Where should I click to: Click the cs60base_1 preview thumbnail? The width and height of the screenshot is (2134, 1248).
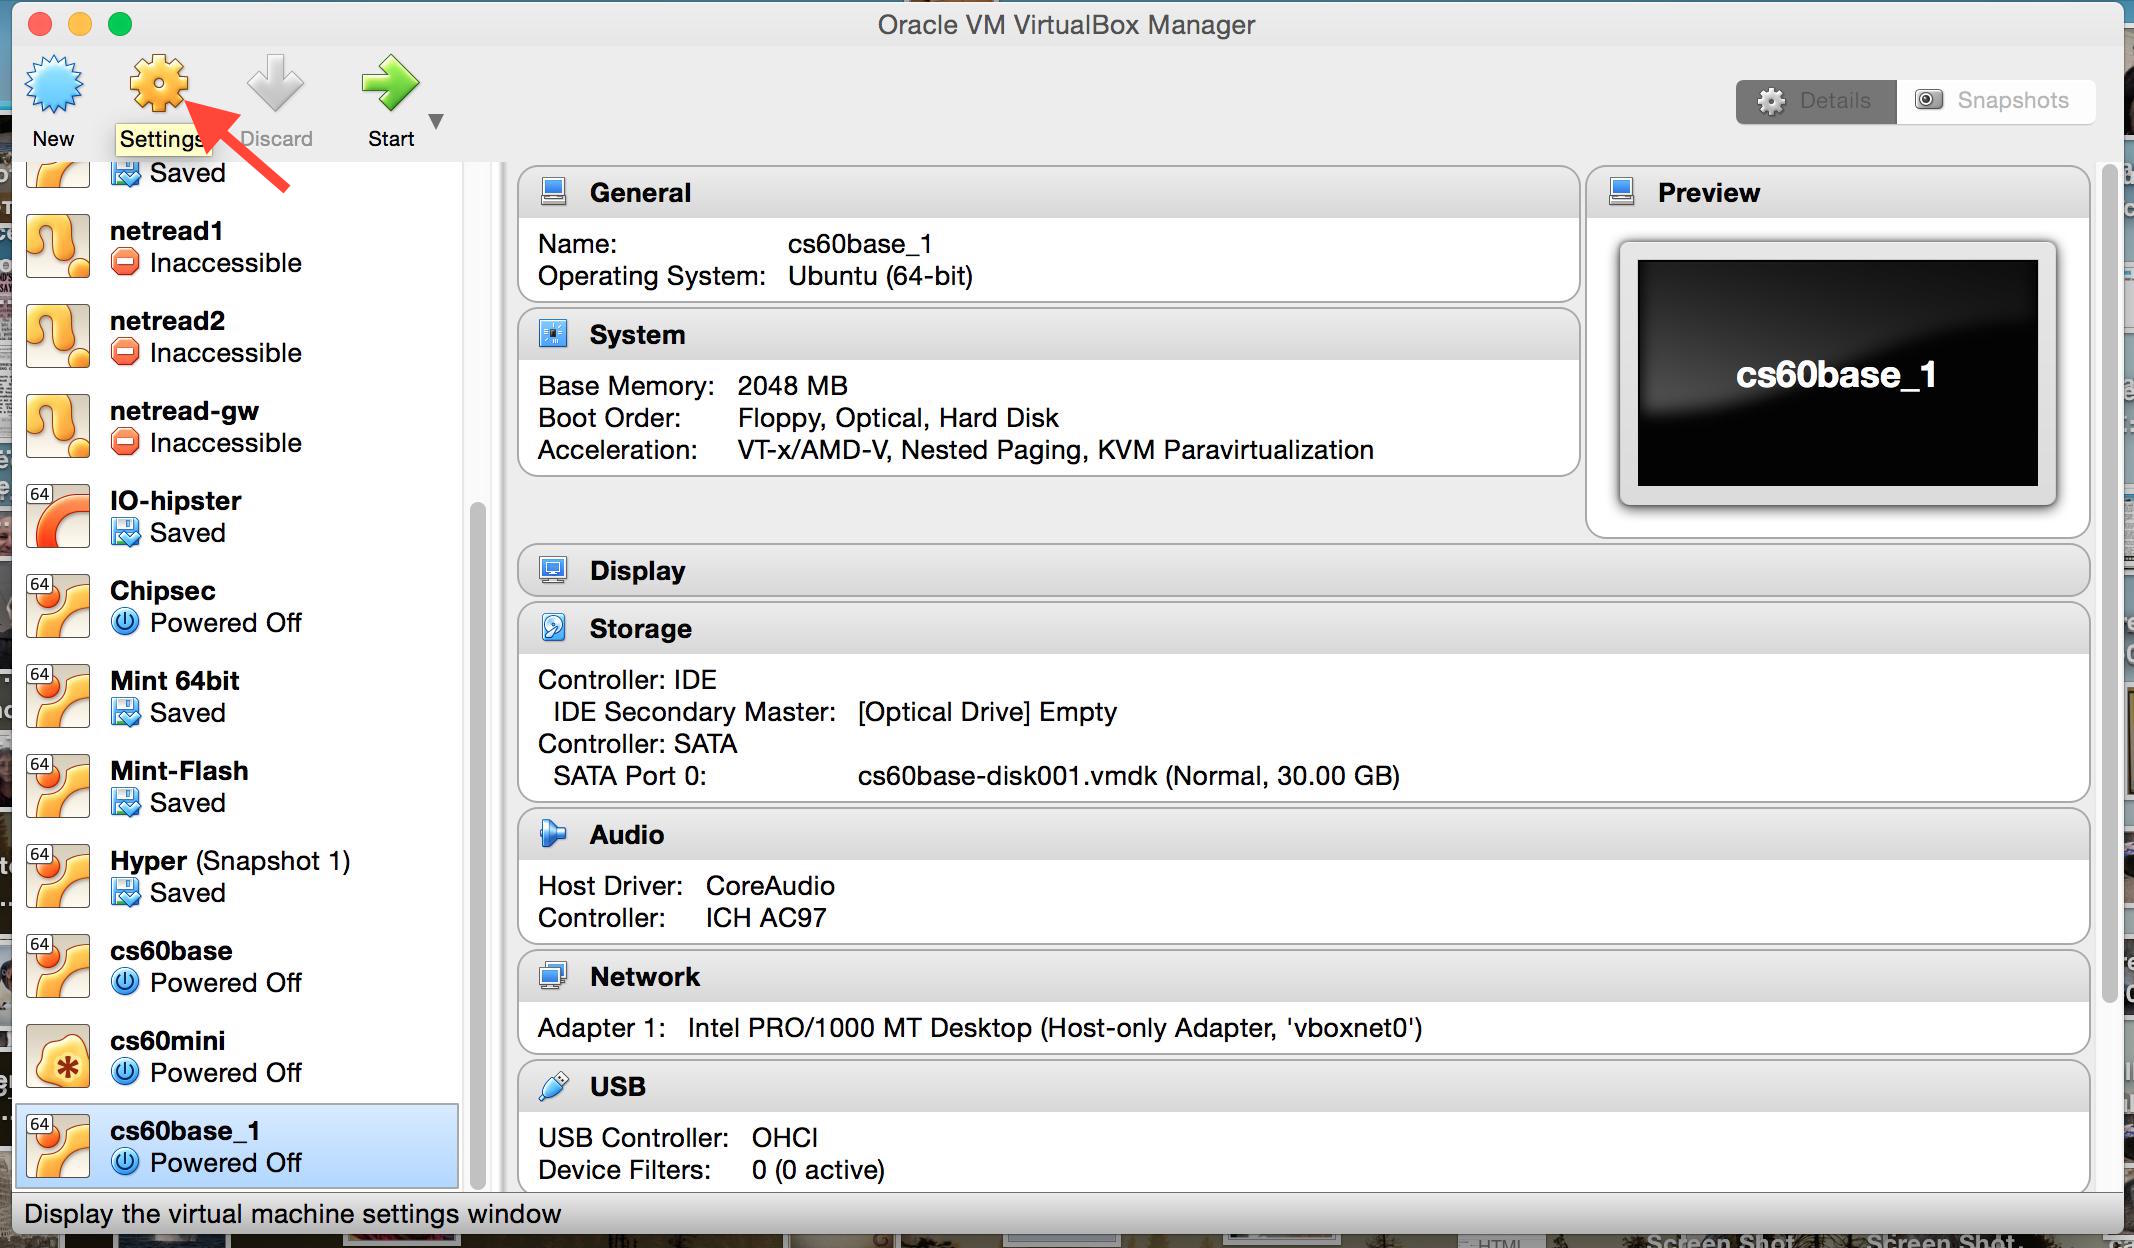point(1837,373)
